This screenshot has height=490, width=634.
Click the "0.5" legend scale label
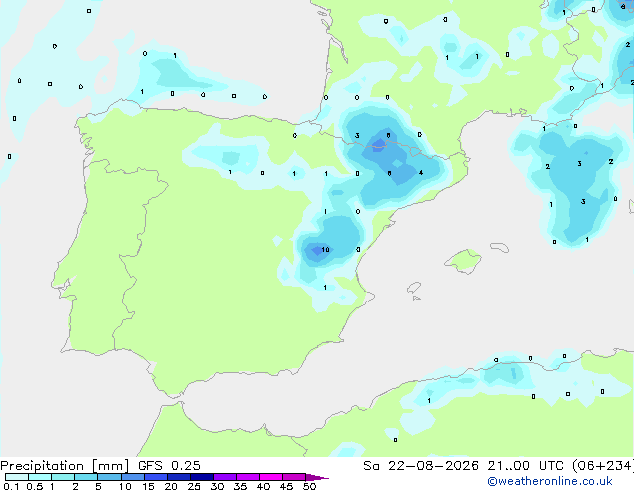[x=34, y=486]
